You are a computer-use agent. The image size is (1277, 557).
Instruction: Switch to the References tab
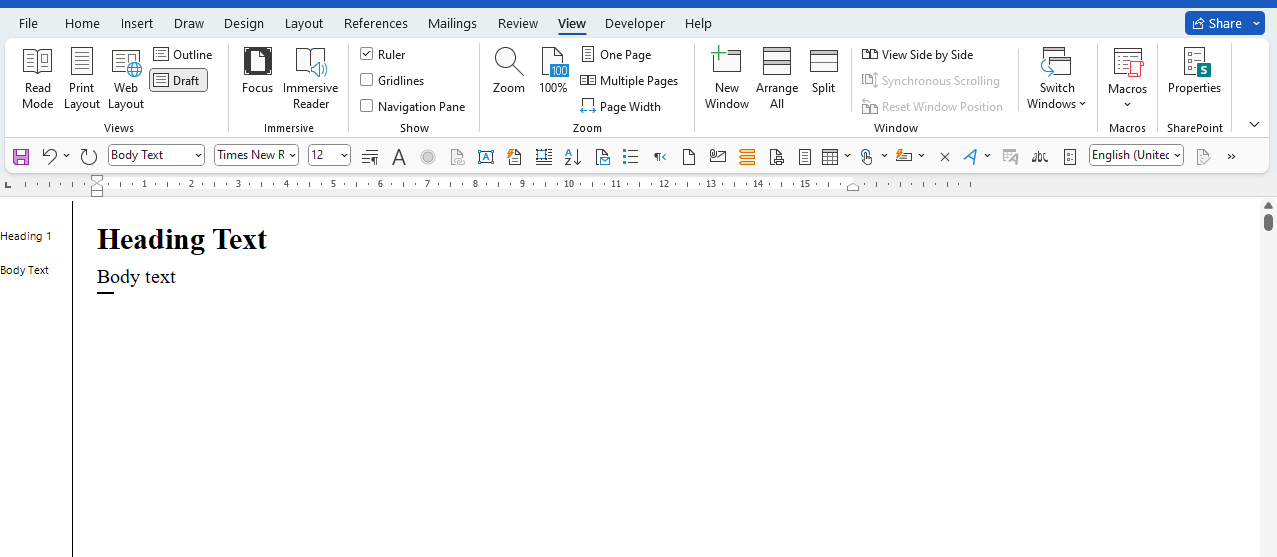376,23
